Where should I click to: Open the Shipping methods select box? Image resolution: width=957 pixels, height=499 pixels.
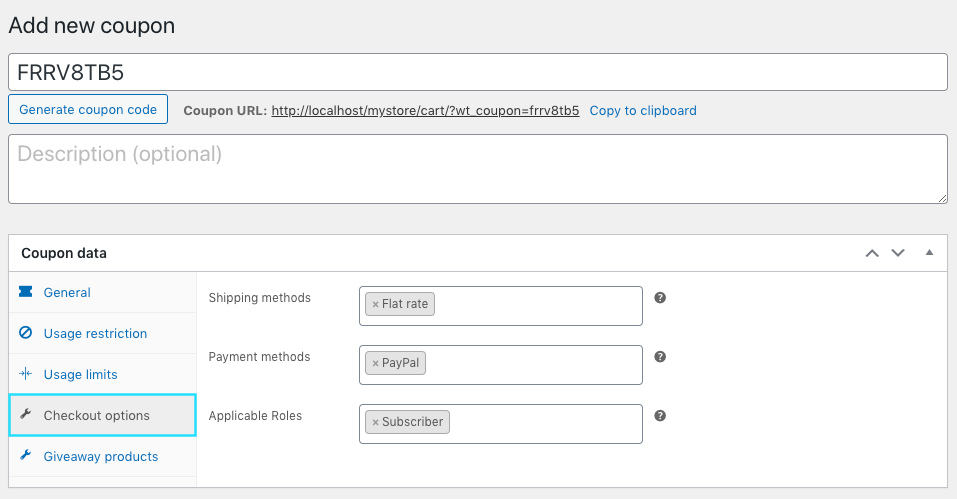coord(500,306)
